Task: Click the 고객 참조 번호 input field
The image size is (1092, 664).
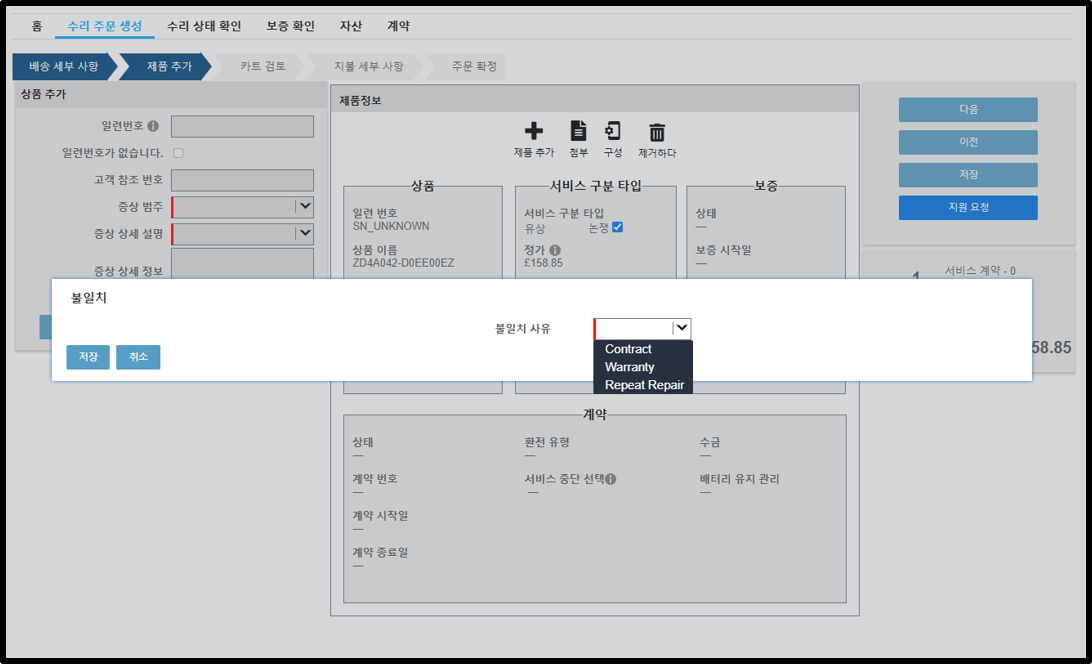Action: [242, 180]
